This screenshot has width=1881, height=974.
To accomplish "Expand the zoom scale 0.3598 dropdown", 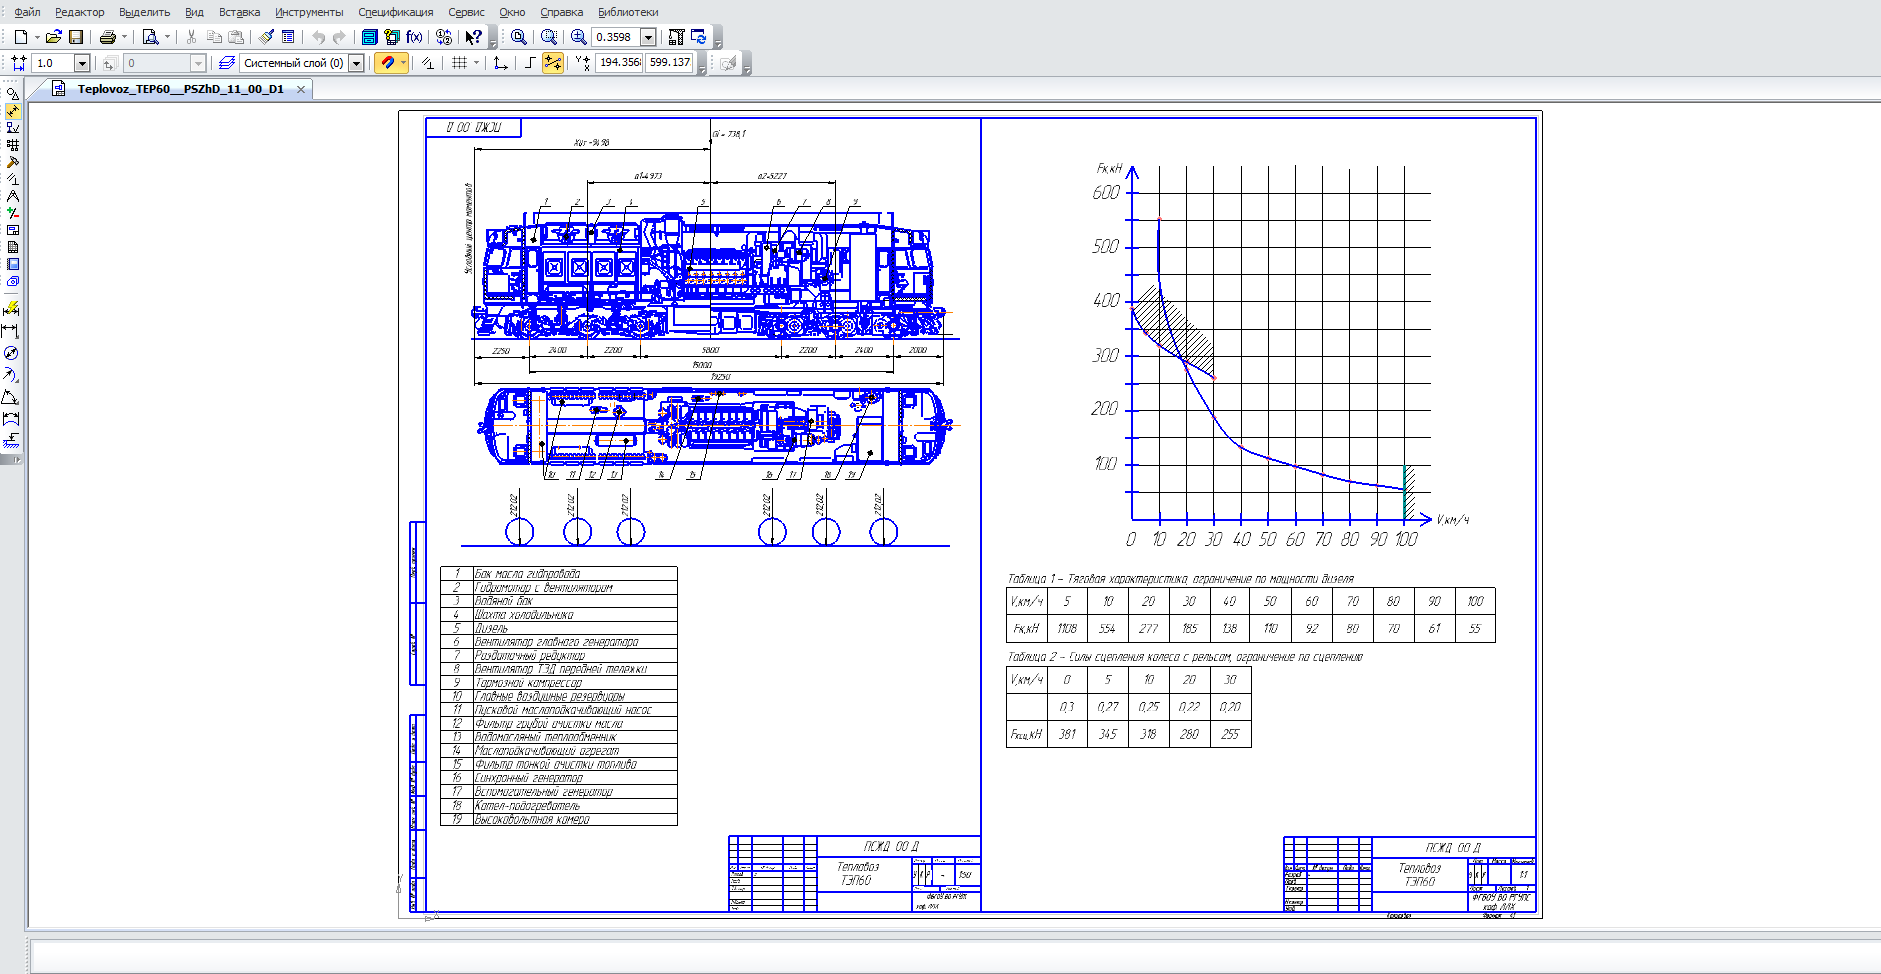I will [x=648, y=37].
